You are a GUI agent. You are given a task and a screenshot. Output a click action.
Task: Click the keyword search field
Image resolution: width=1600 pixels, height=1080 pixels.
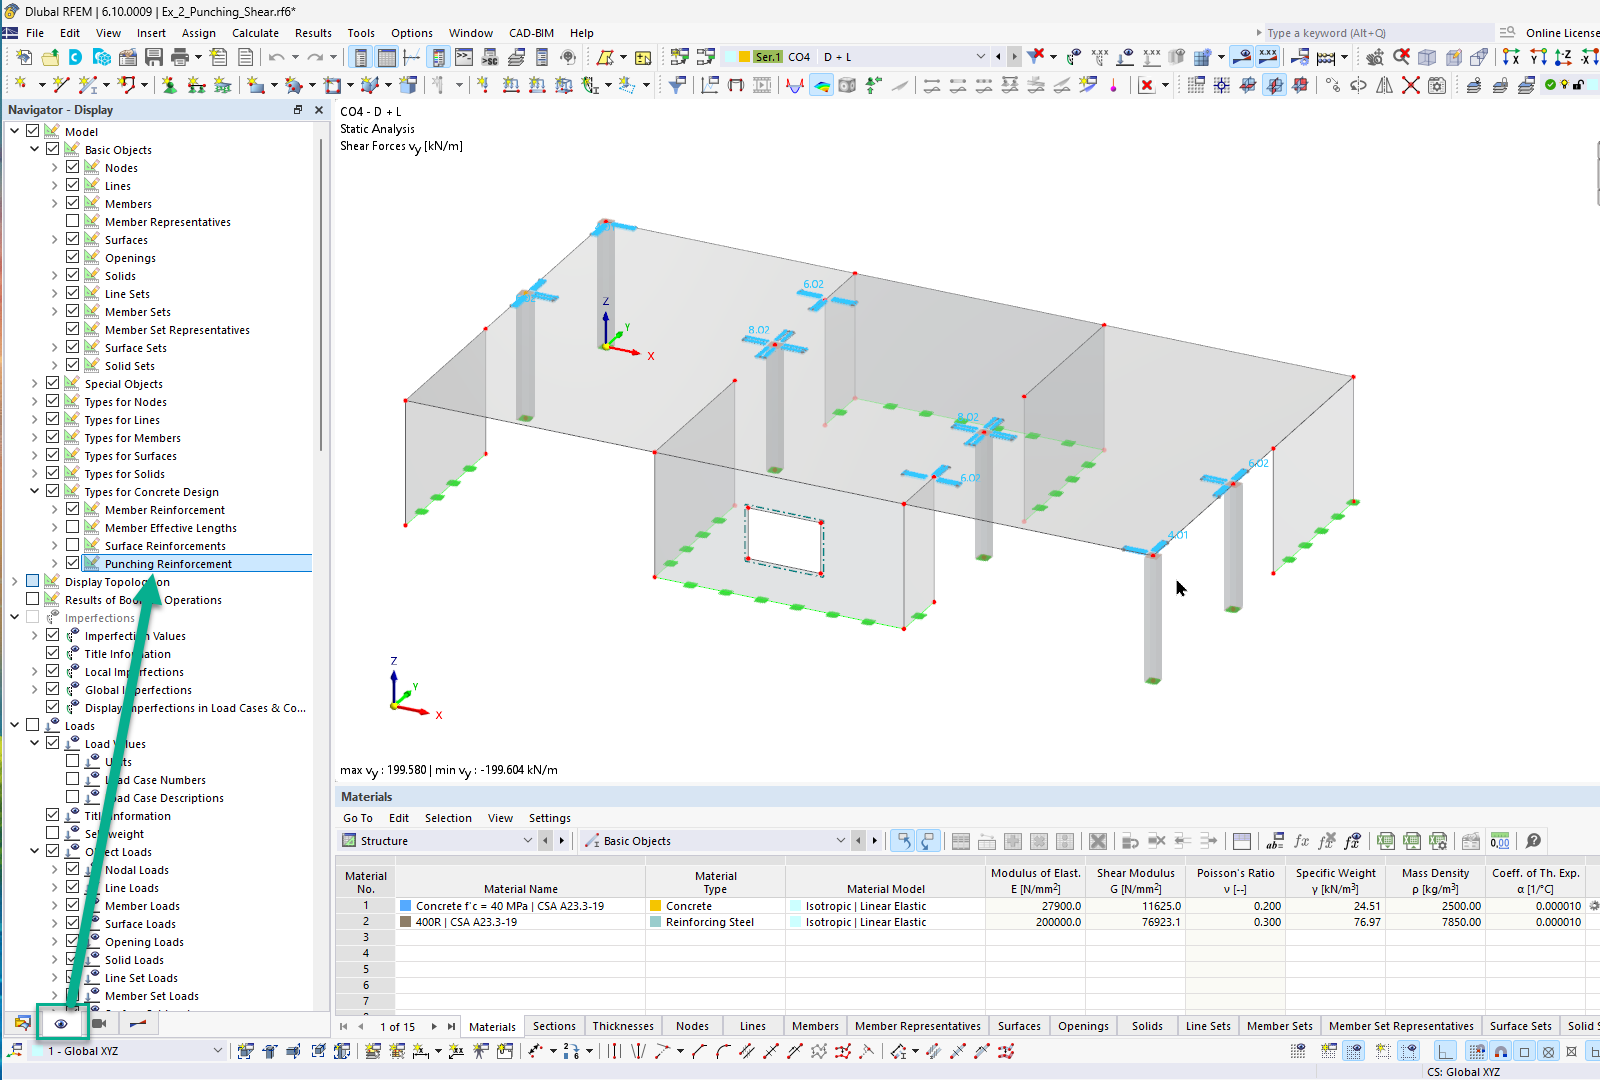click(x=1370, y=32)
